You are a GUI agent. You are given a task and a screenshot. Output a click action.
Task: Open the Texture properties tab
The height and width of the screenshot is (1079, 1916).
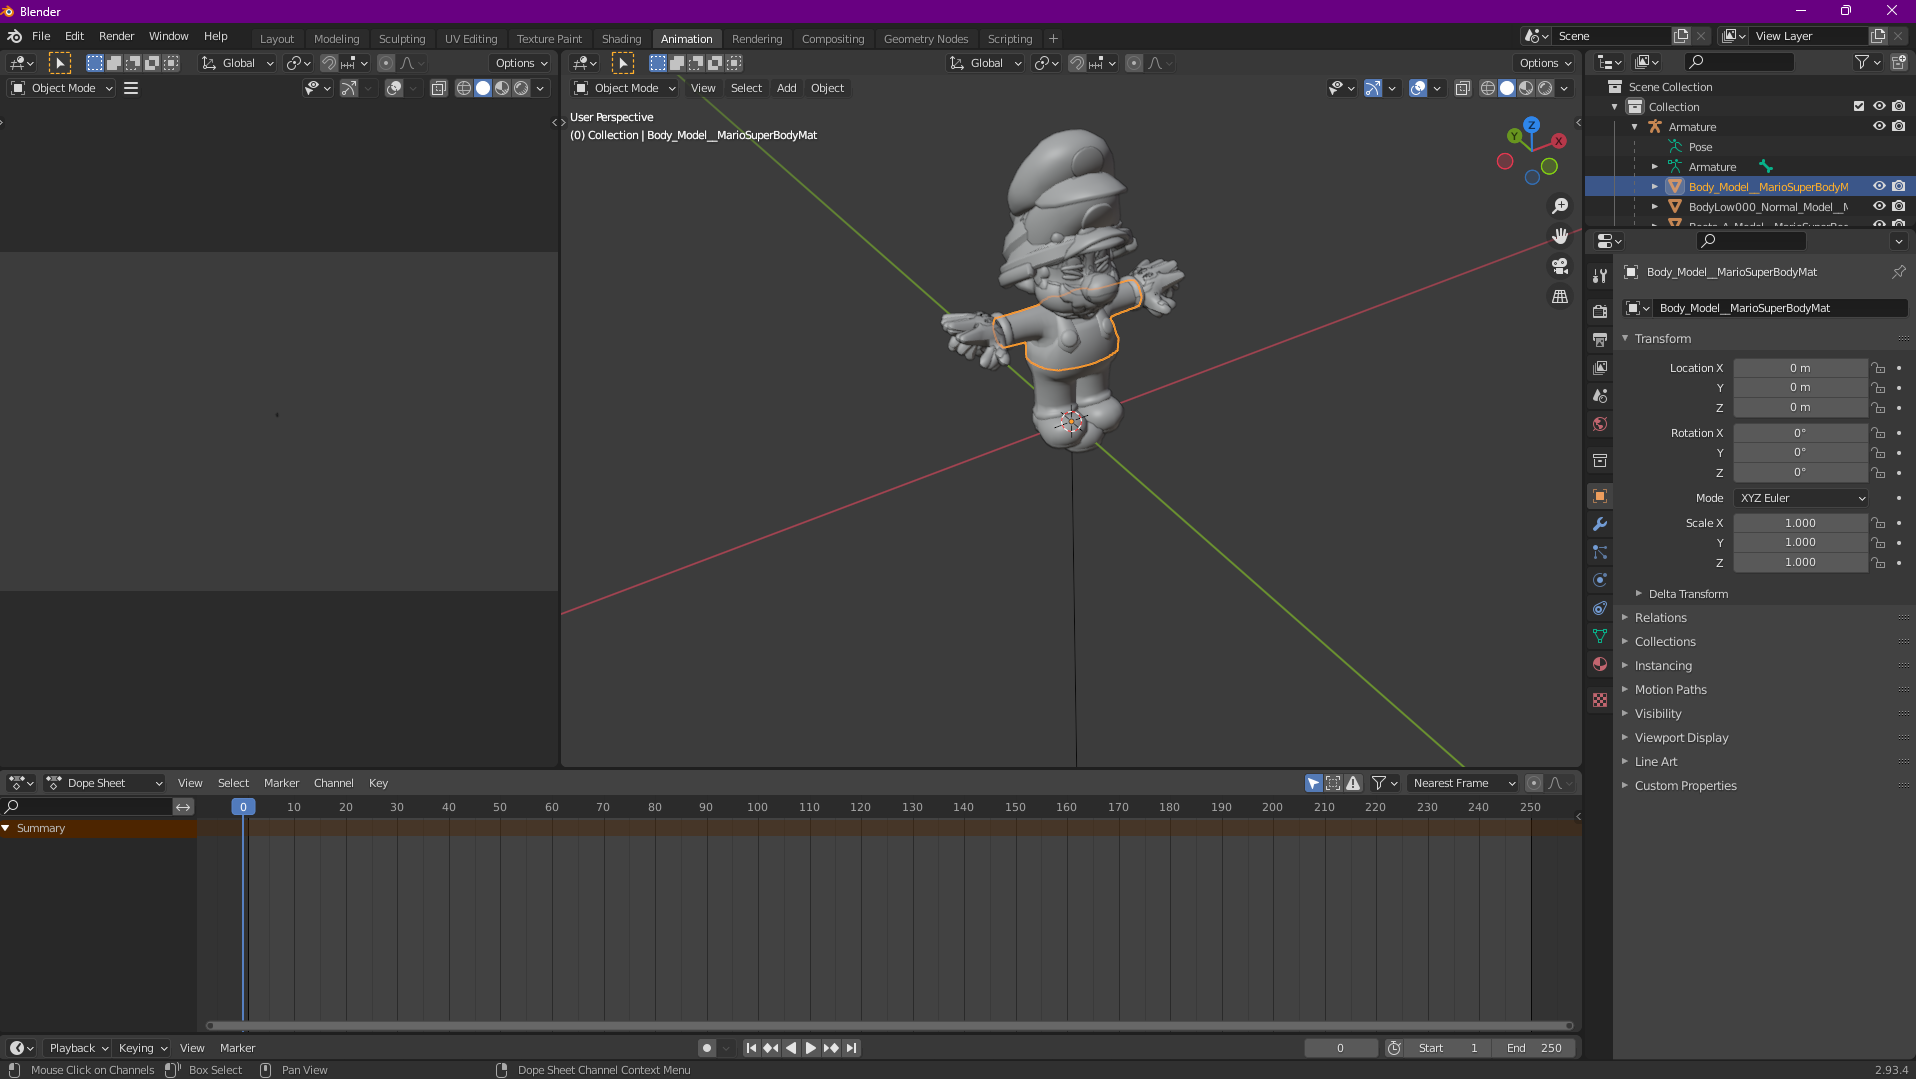[x=1600, y=700]
